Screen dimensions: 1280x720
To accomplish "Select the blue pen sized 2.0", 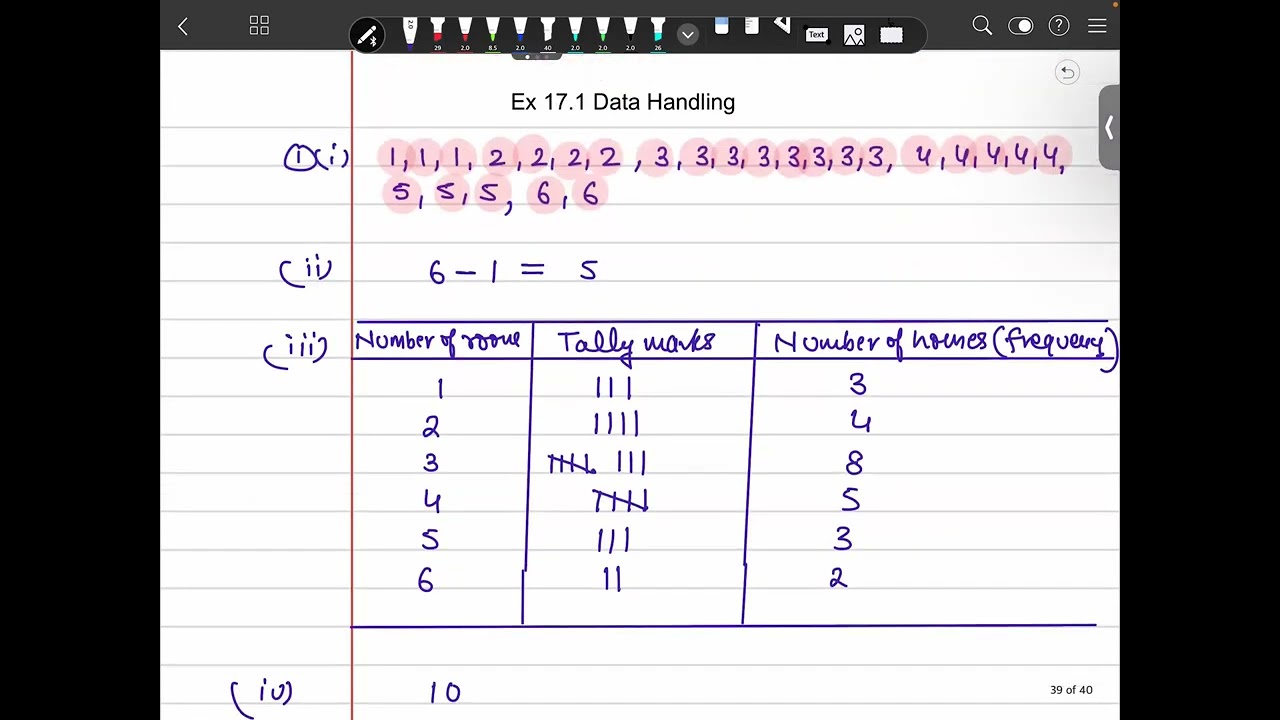I will click(x=520, y=34).
